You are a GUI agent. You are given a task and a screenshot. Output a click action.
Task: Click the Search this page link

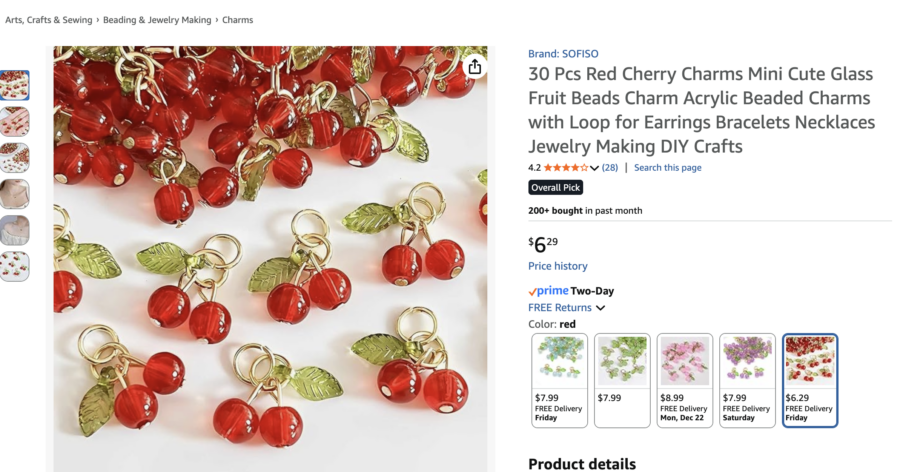coord(667,168)
